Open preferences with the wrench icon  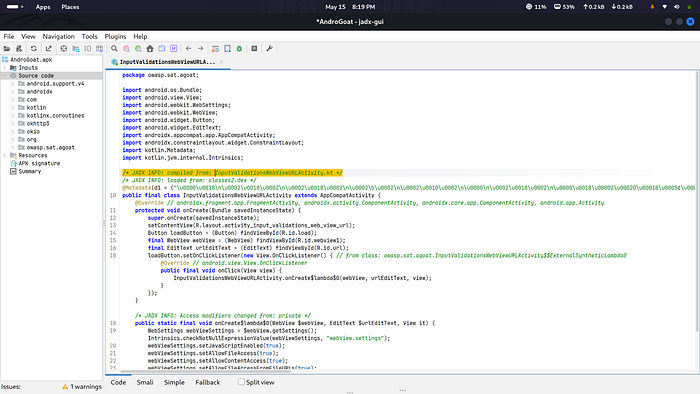pyautogui.click(x=269, y=49)
